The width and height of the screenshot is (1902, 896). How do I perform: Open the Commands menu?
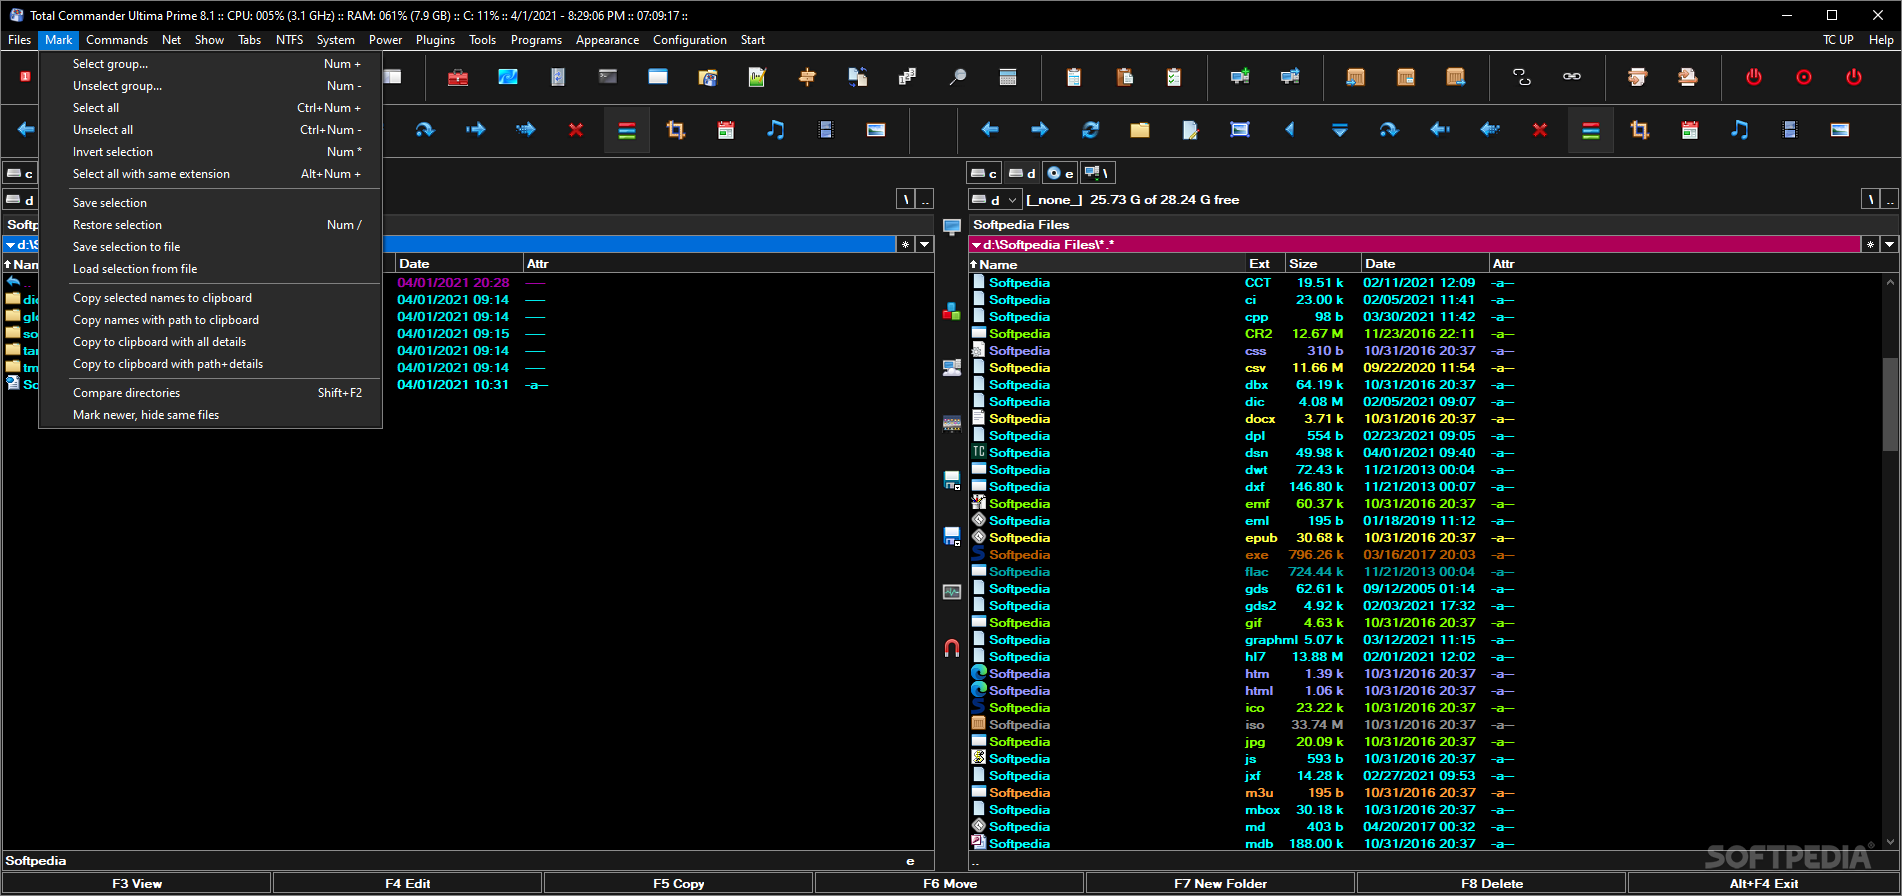117,40
